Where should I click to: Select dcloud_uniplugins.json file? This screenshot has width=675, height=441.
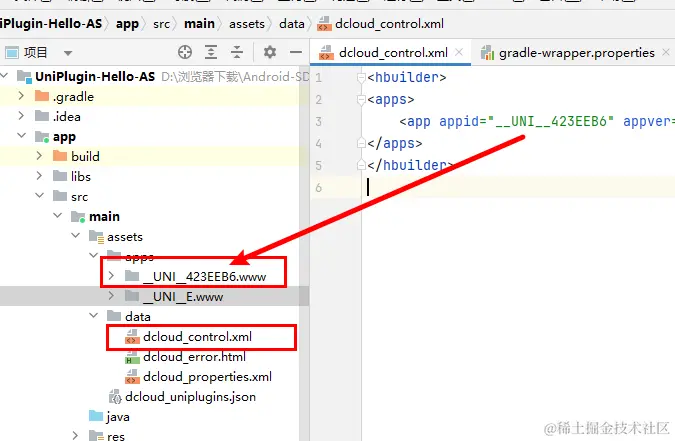click(183, 396)
